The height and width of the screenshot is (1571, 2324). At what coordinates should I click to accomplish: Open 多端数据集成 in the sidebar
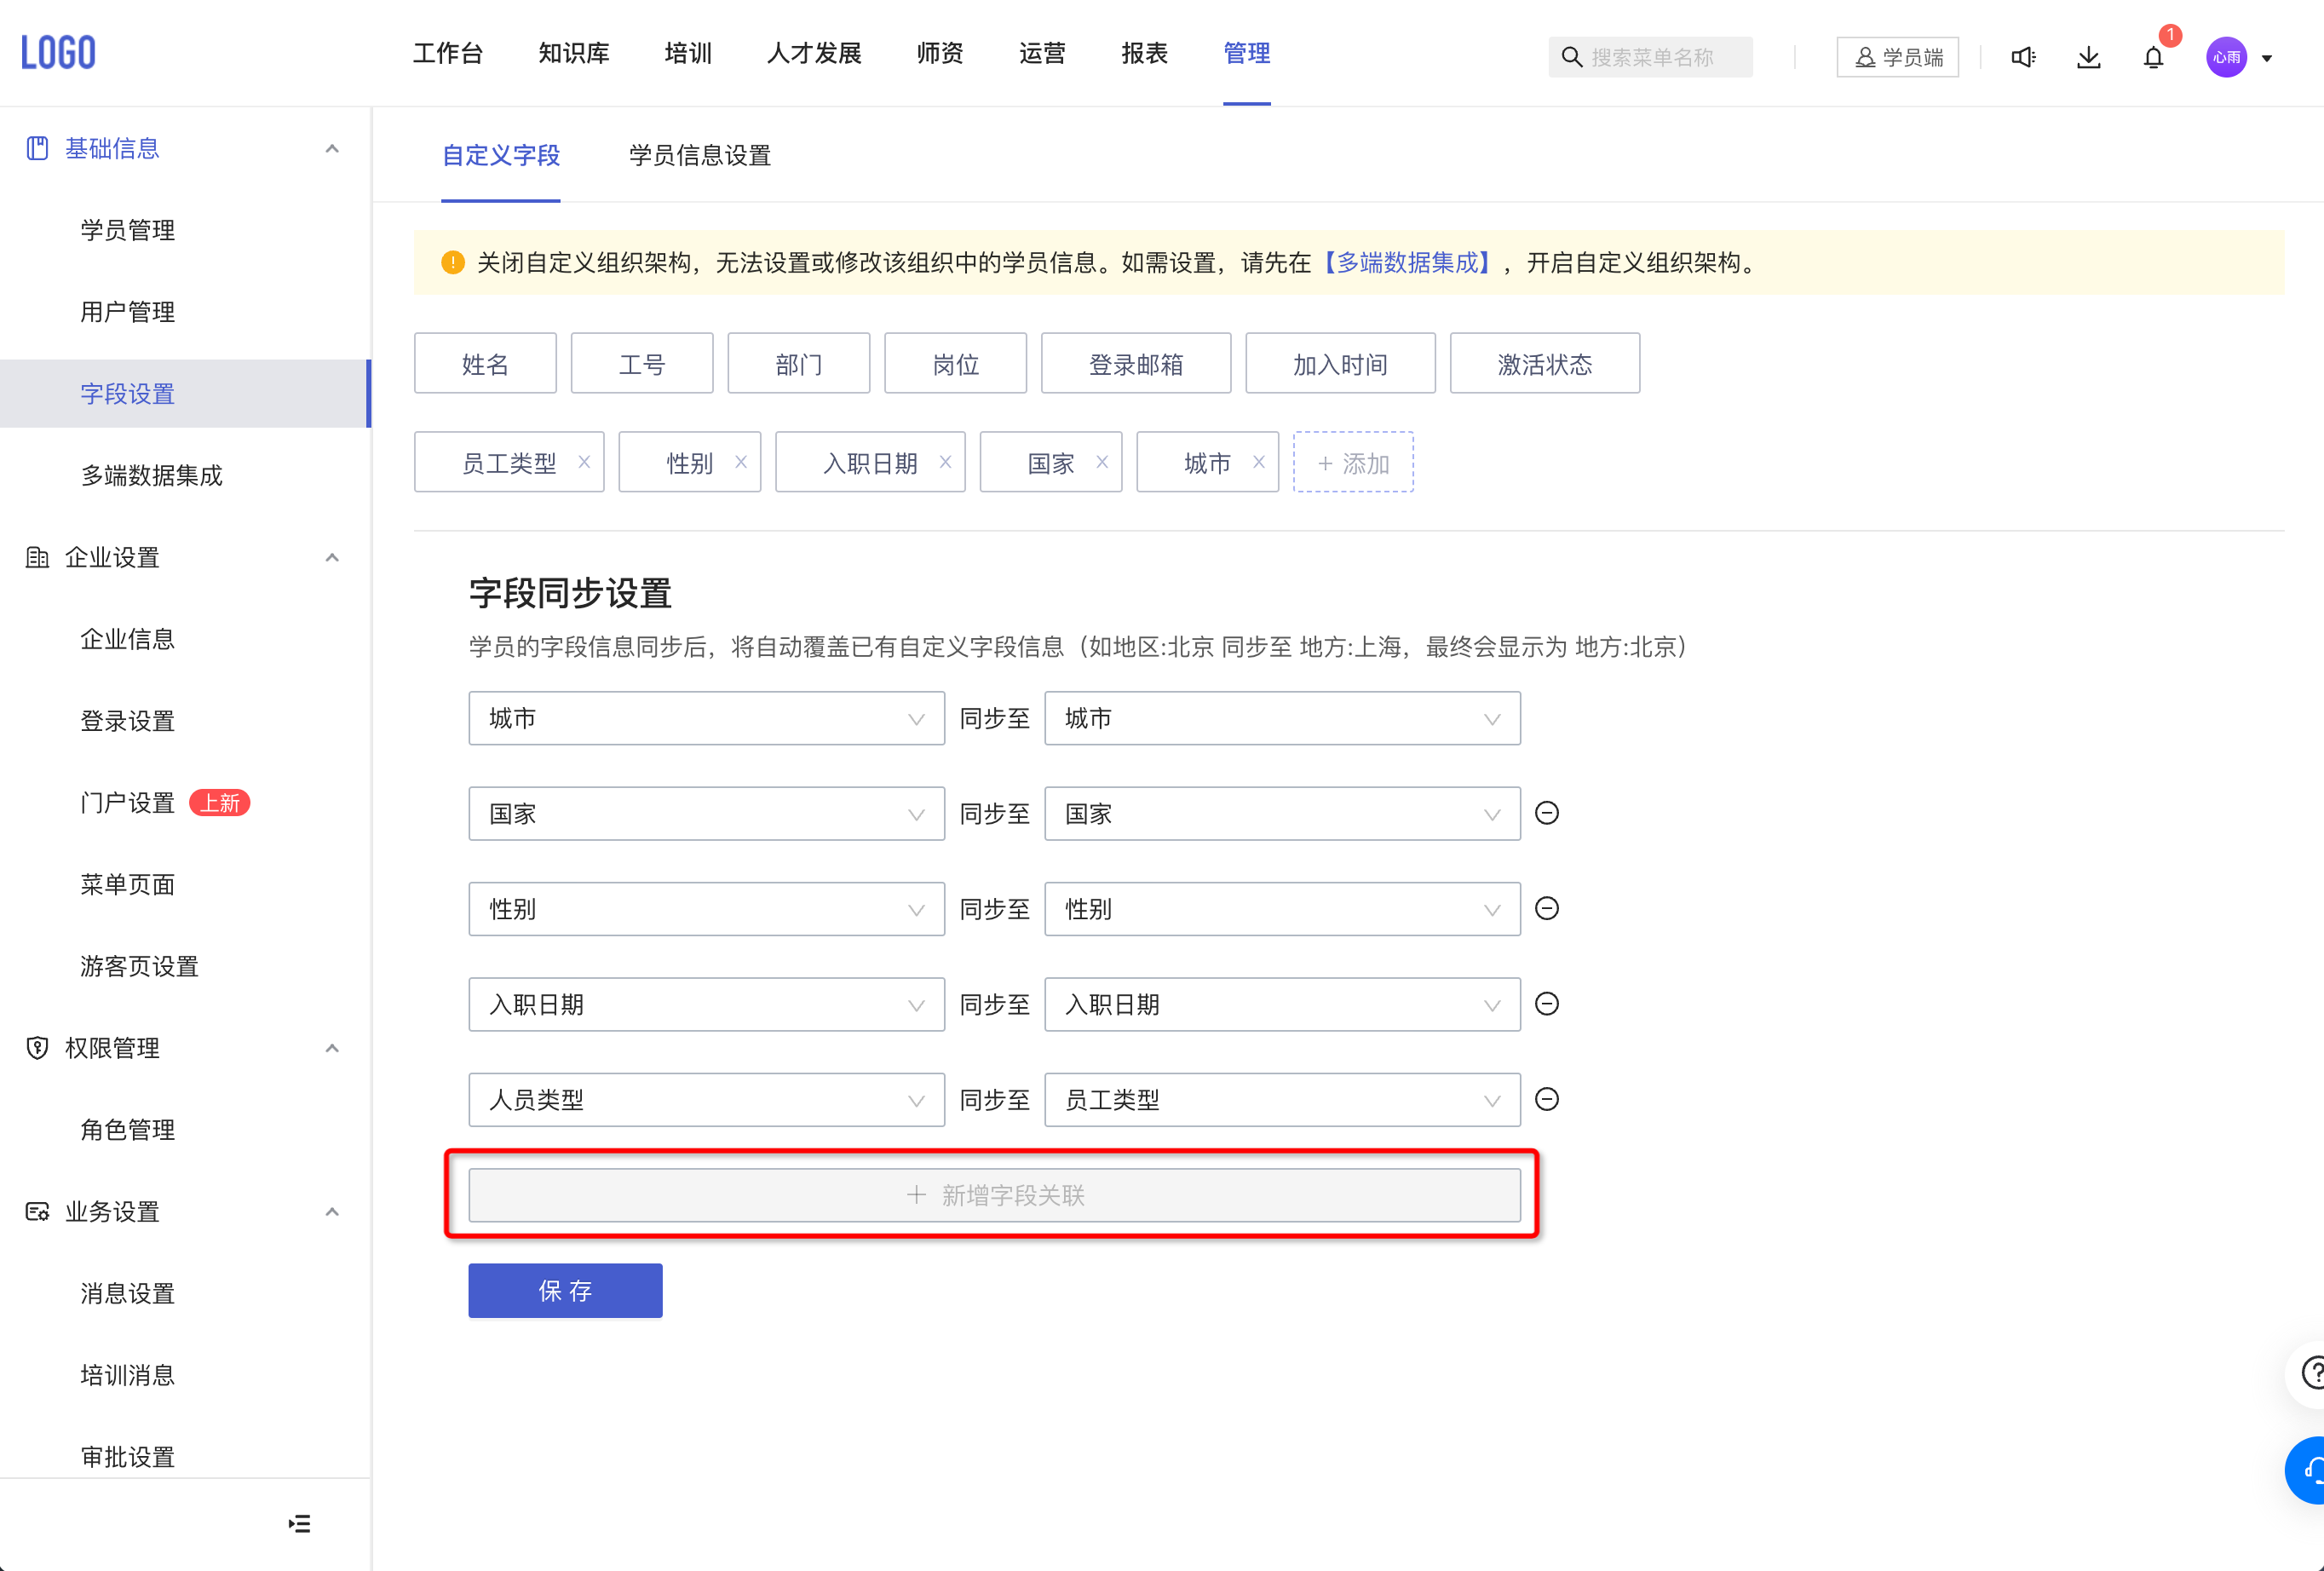pyautogui.click(x=152, y=476)
